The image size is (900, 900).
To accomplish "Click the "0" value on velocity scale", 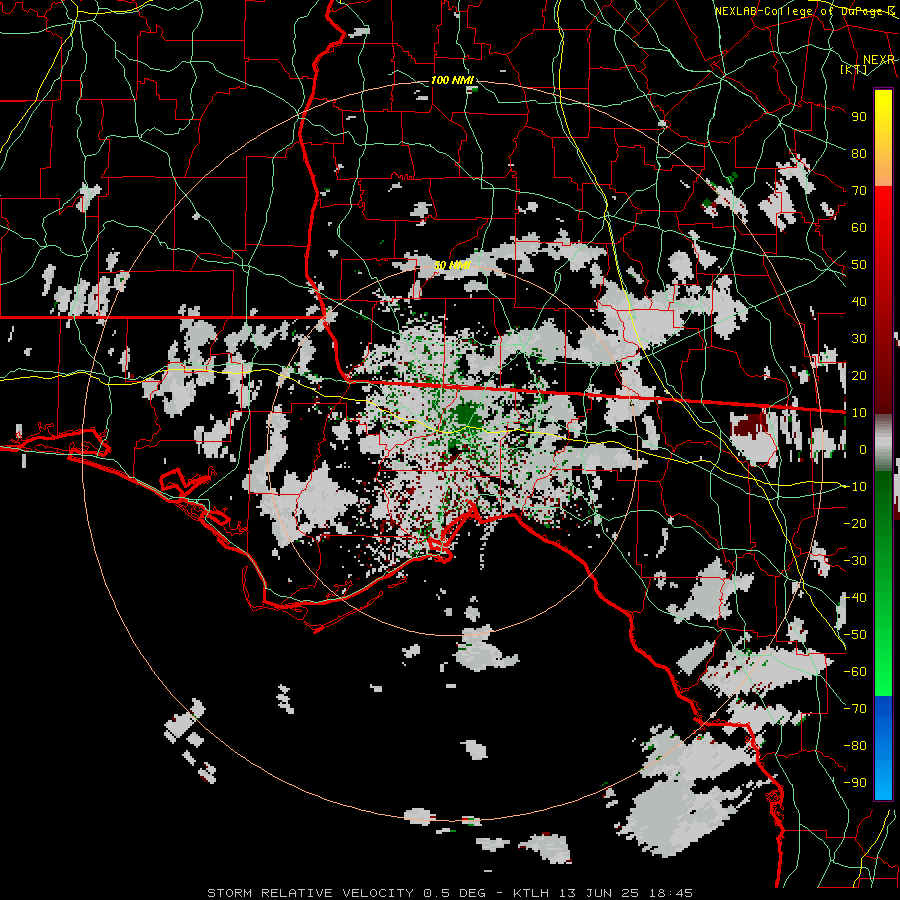I will (863, 449).
